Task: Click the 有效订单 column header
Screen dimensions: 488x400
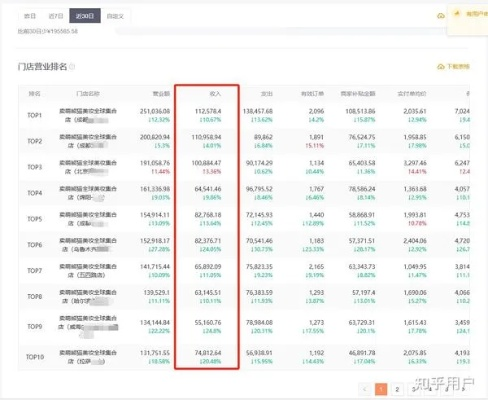Action: [x=312, y=94]
